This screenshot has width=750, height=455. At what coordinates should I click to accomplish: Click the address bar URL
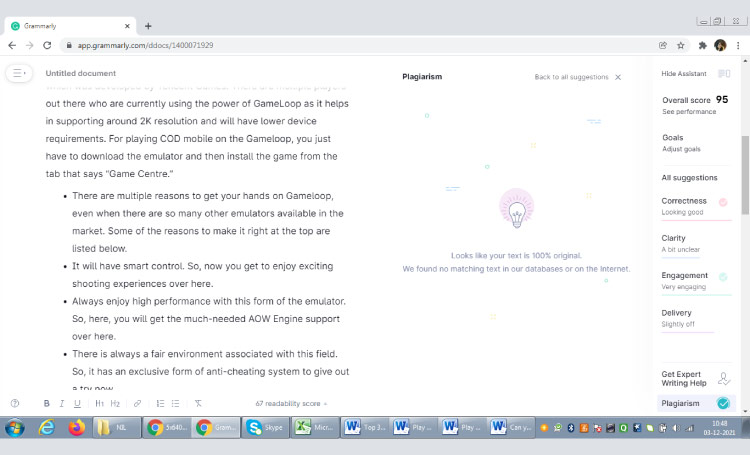(x=145, y=45)
